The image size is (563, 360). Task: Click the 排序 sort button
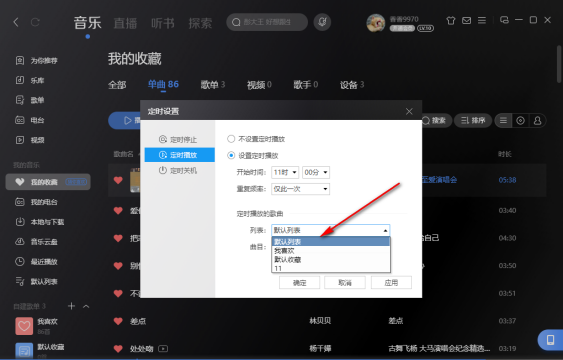[x=473, y=121]
